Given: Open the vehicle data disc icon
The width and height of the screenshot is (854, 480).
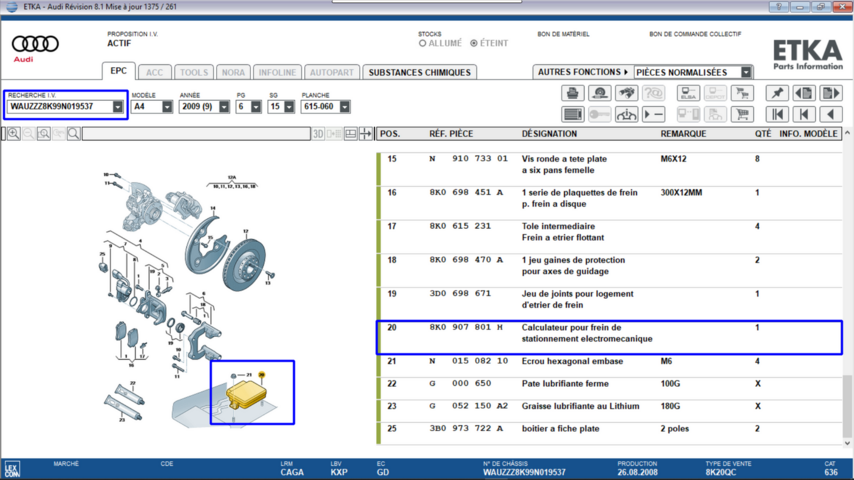Looking at the screenshot, I should 600,93.
